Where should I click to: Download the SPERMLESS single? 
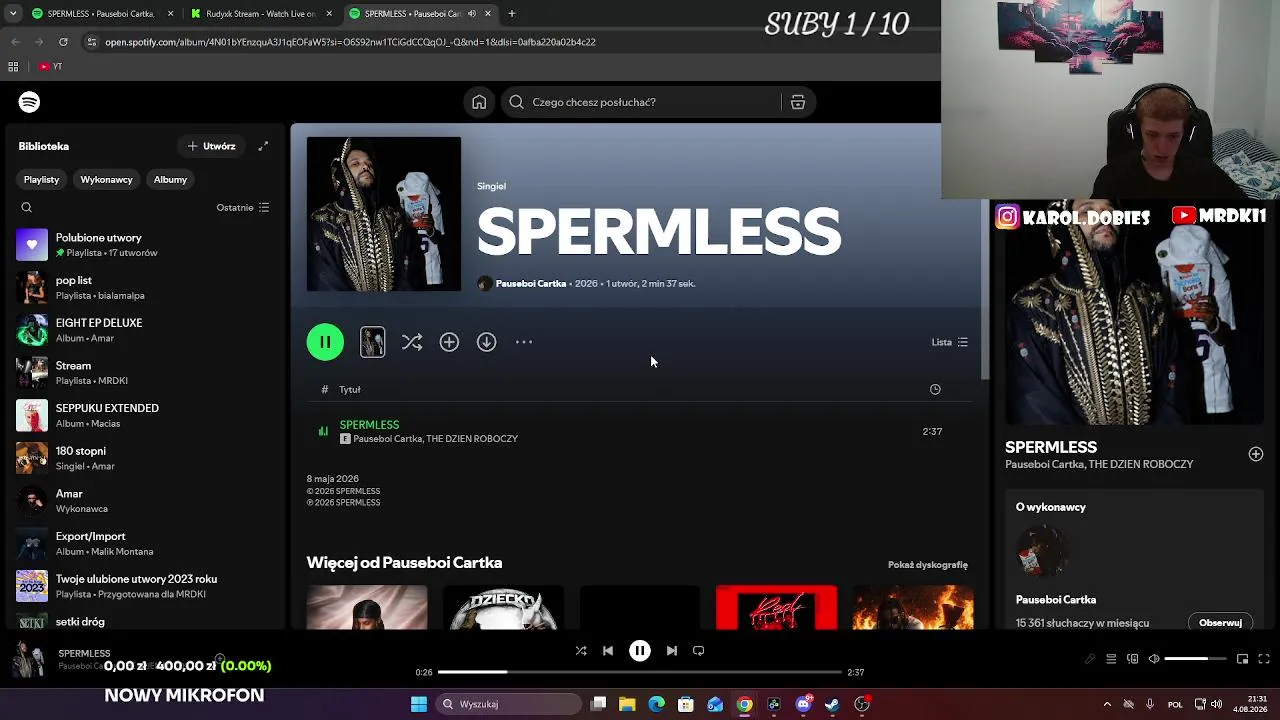click(486, 342)
